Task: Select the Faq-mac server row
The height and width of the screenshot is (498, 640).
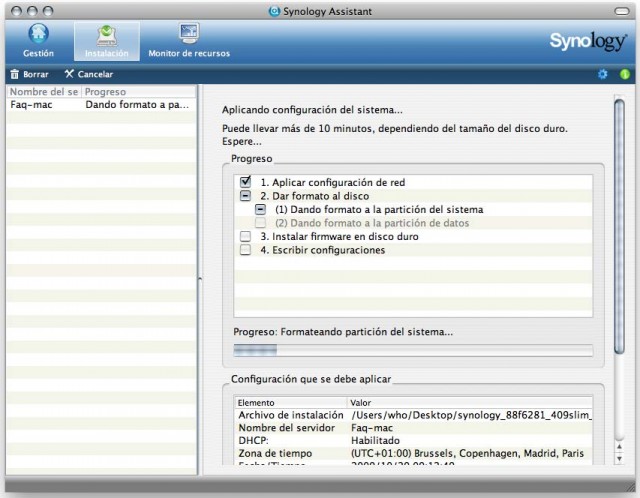Action: click(101, 105)
